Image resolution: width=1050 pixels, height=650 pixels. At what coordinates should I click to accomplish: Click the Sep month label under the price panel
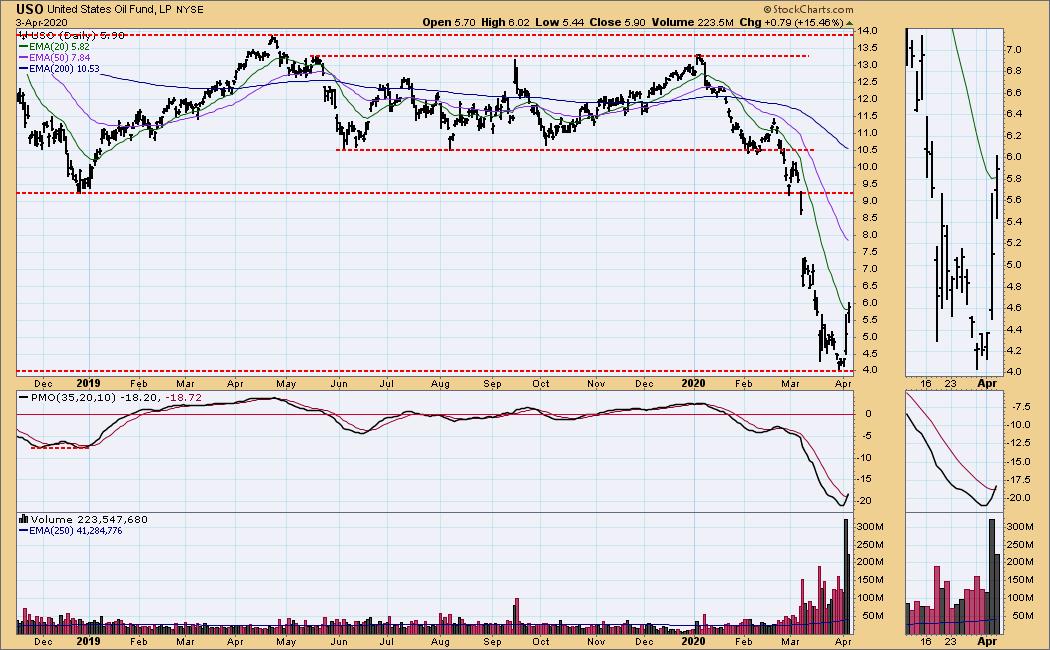pos(492,384)
